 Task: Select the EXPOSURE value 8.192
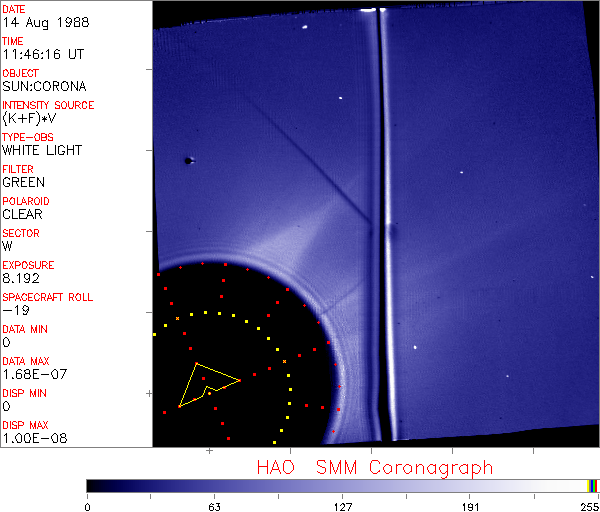point(21,278)
